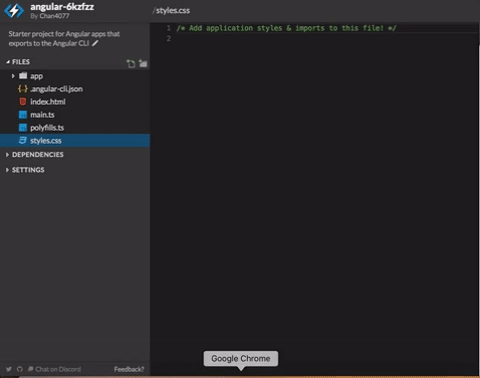The height and width of the screenshot is (378, 480).
Task: Click the chat bubble icon before Chat on Discord
Action: tap(31, 369)
